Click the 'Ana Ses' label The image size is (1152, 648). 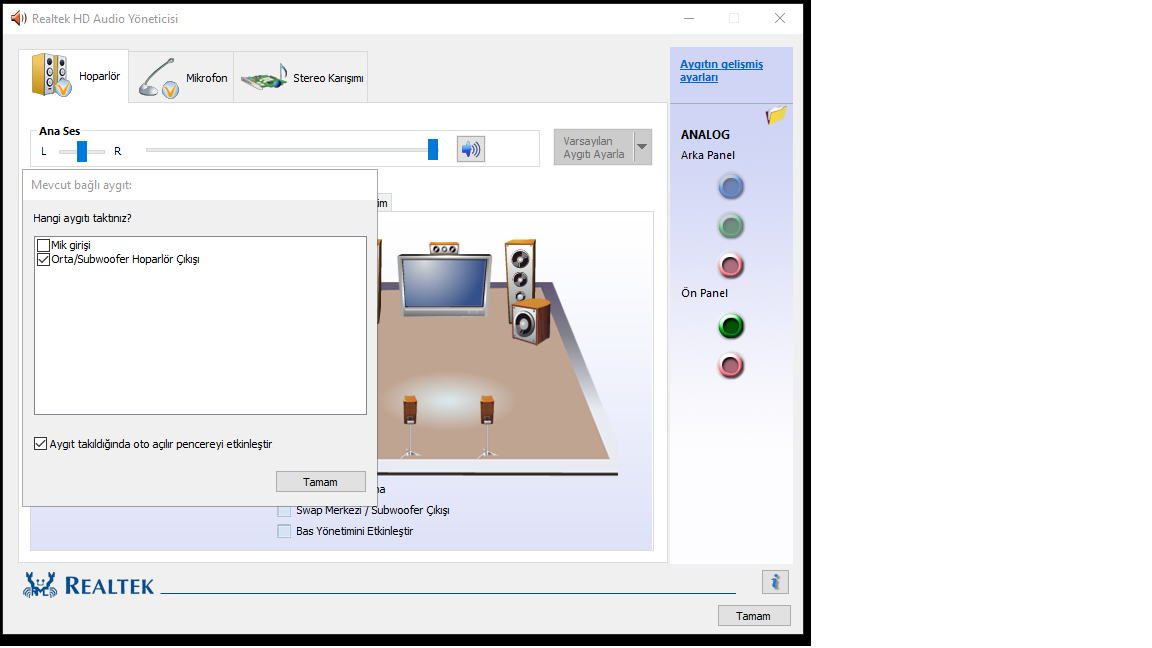pyautogui.click(x=60, y=131)
